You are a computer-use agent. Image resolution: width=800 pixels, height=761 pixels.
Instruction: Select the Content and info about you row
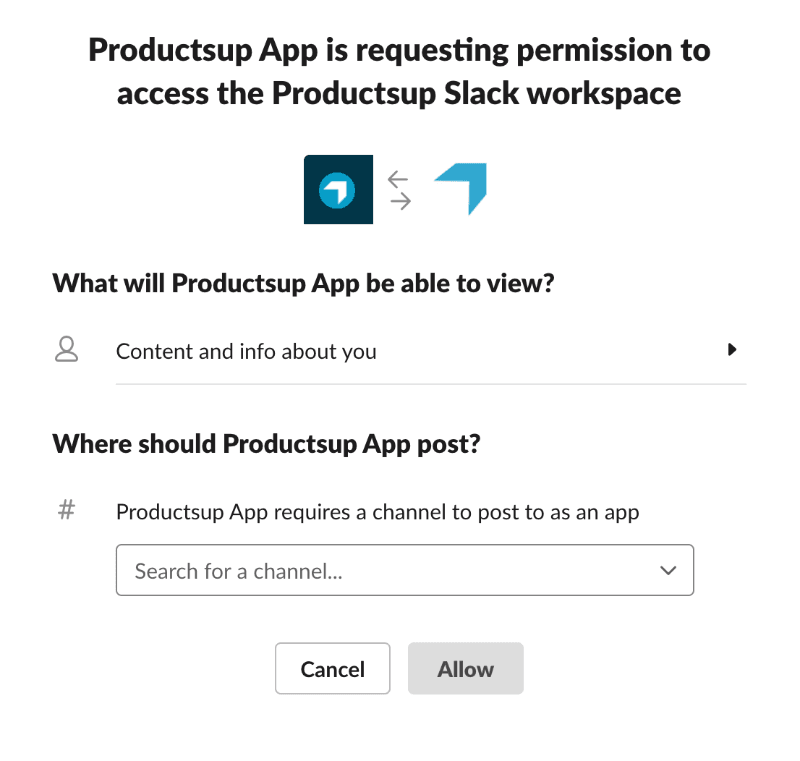click(x=400, y=351)
